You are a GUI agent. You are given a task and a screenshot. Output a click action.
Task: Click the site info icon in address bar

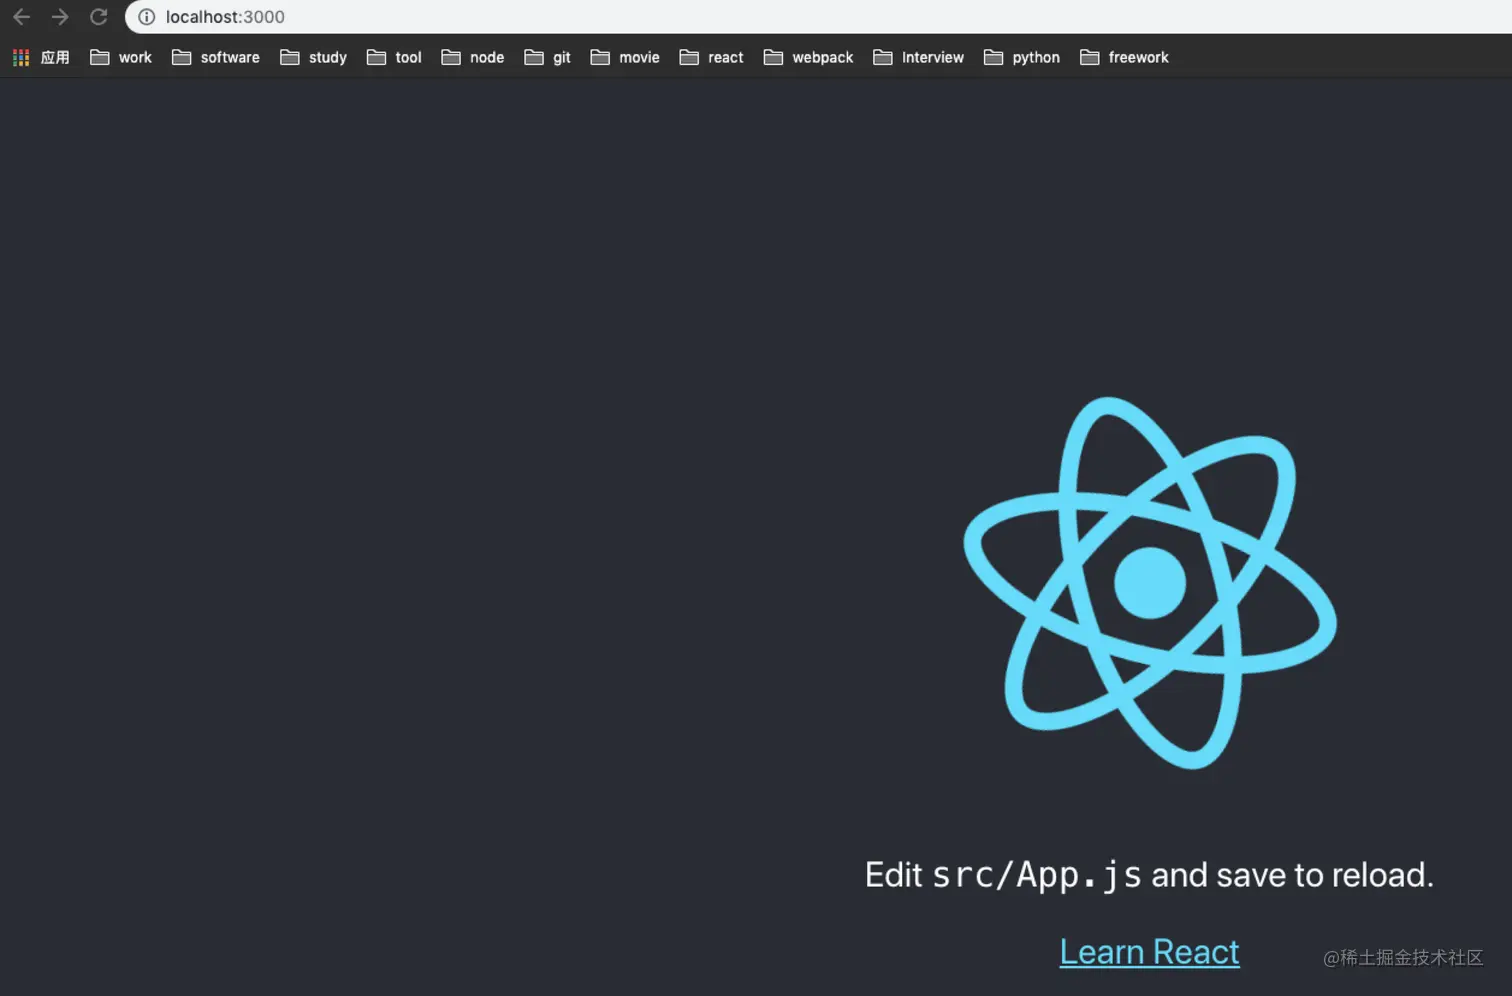coord(146,17)
